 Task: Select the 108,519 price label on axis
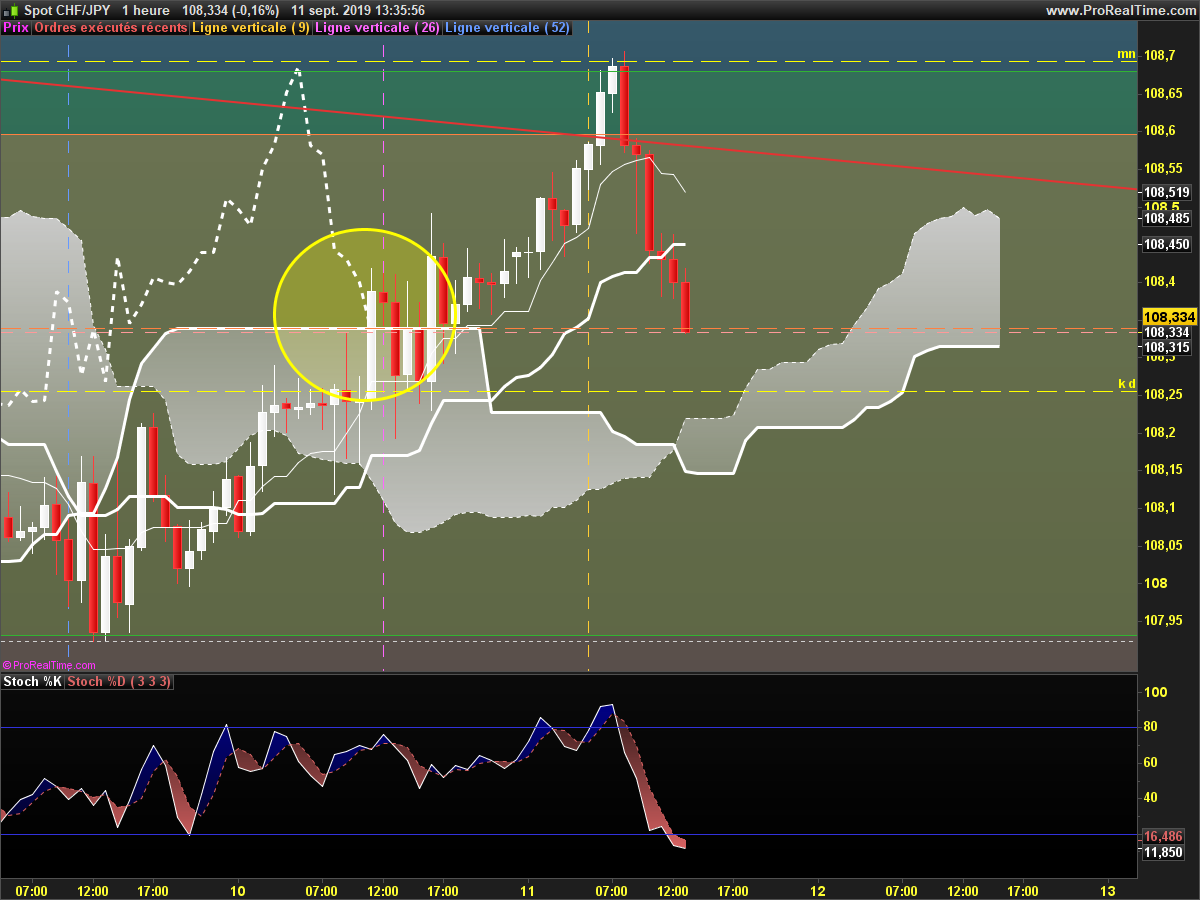click(1166, 192)
